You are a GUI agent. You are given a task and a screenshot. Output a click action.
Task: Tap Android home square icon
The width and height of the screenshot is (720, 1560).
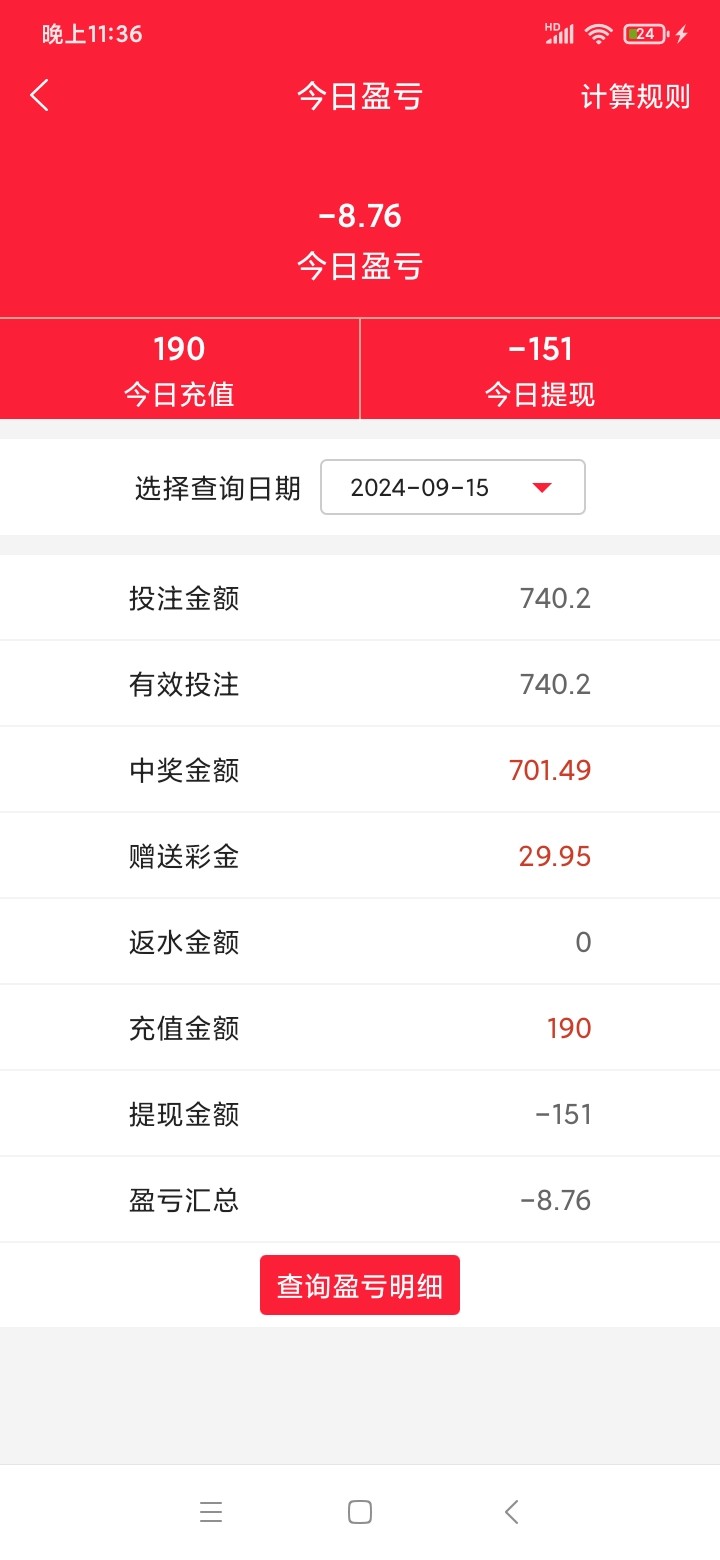[360, 1512]
